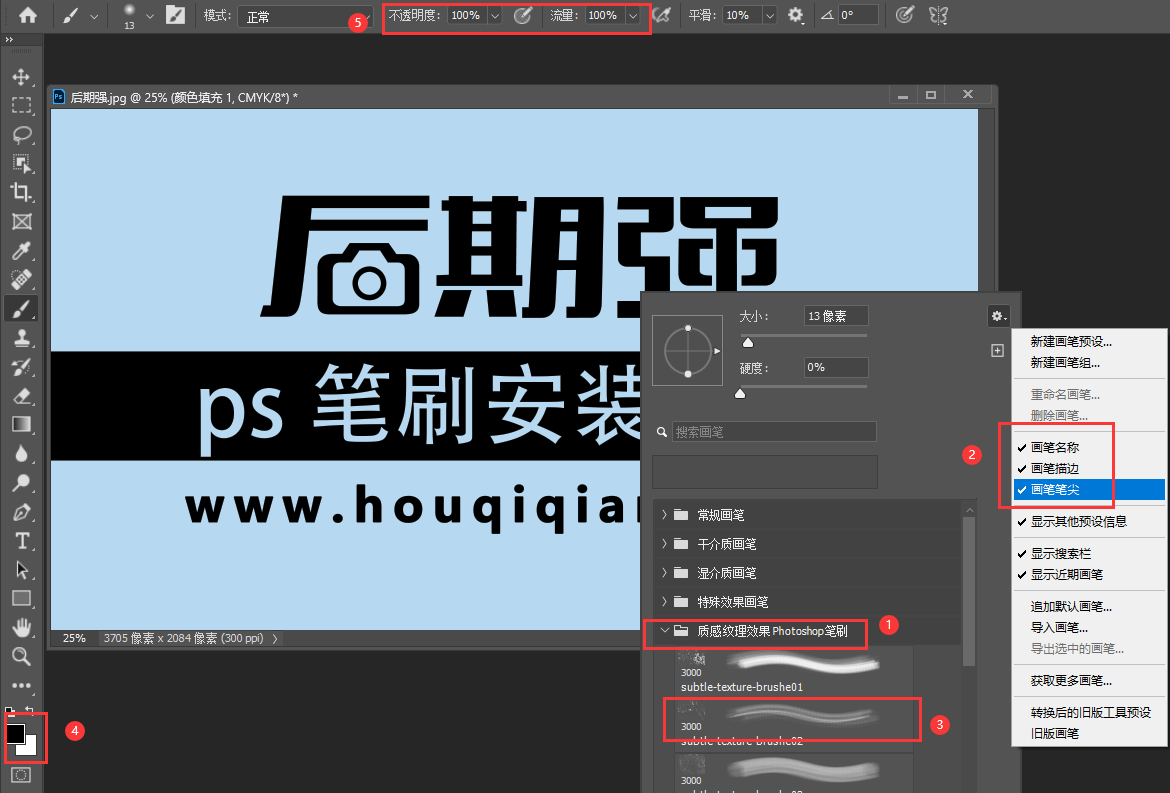Image resolution: width=1170 pixels, height=793 pixels.
Task: Swap foreground and background colors
Action: click(30, 710)
